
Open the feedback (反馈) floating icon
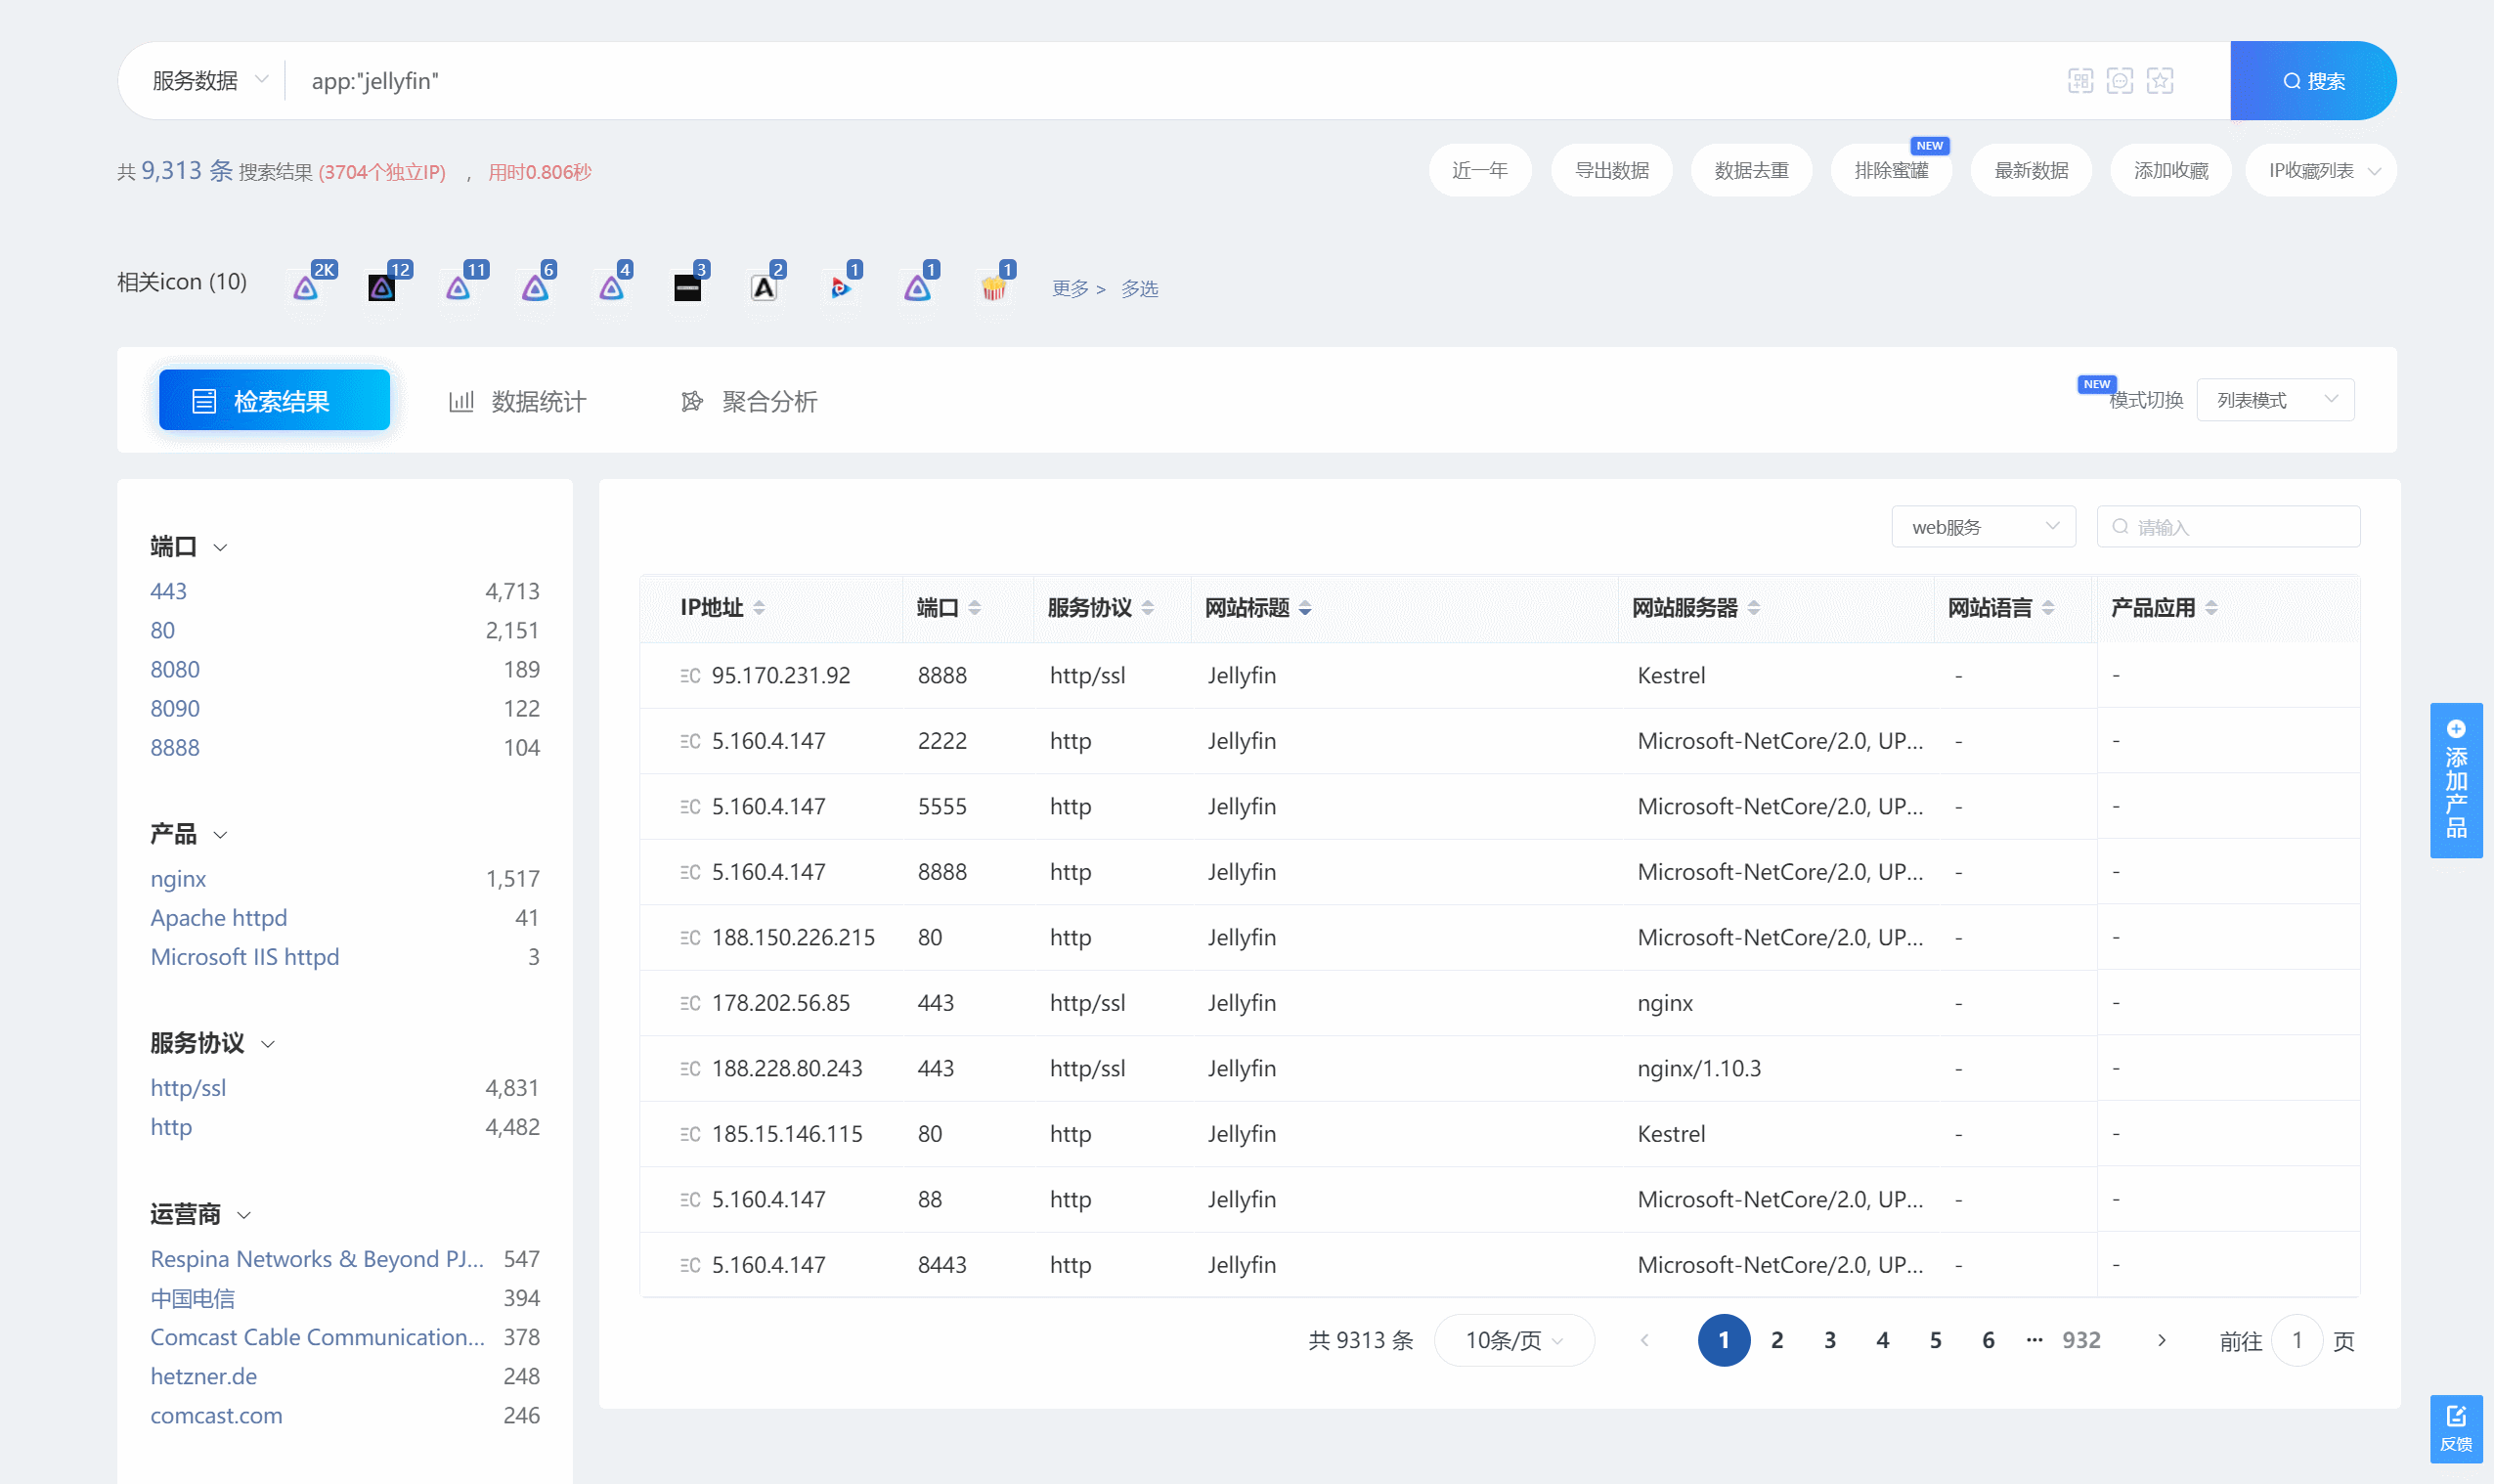2456,1428
